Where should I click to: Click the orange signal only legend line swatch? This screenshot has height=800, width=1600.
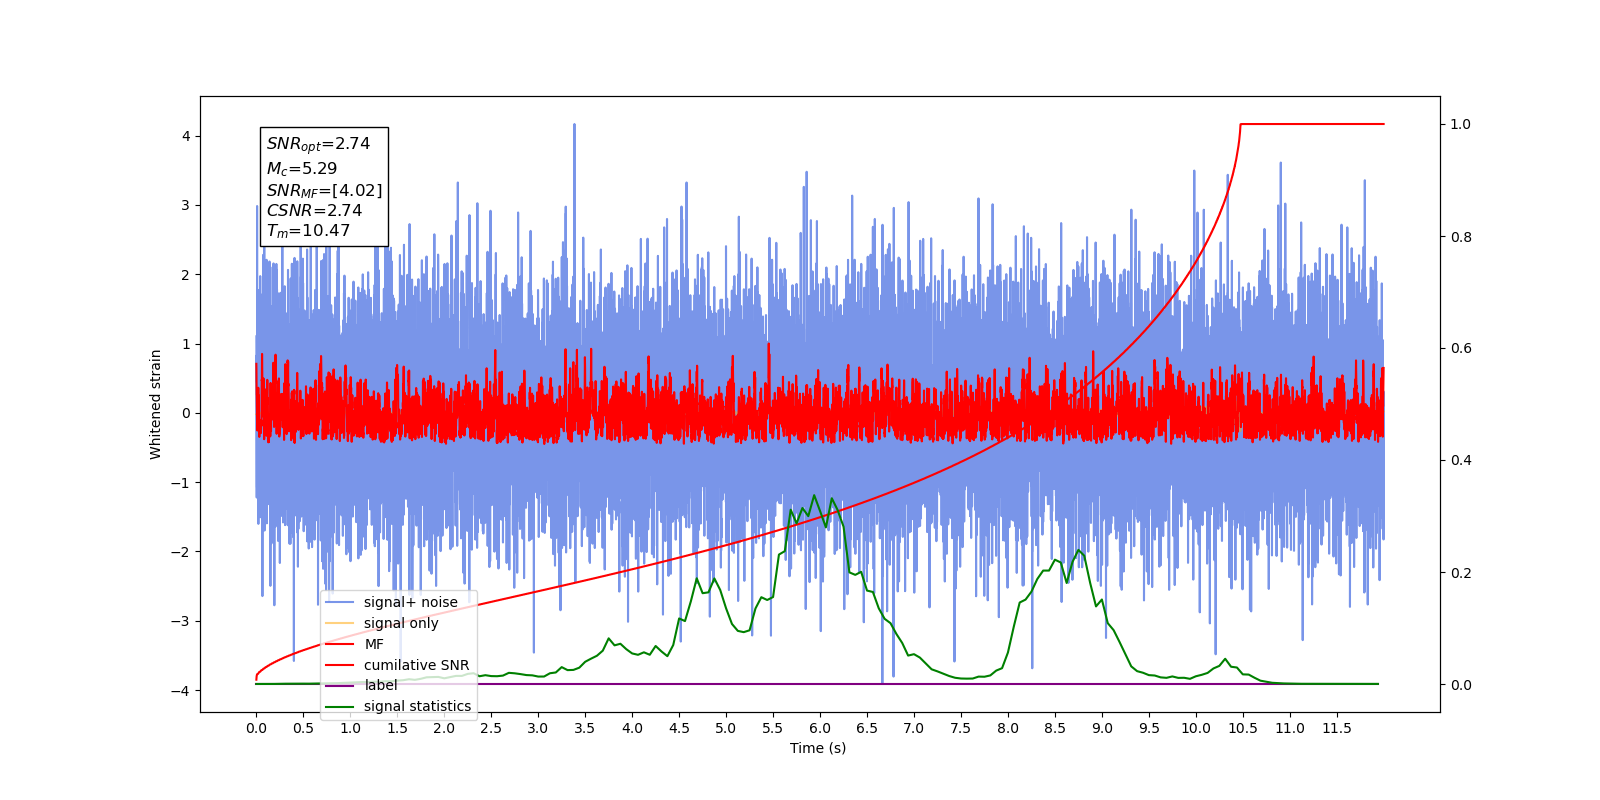tap(340, 623)
